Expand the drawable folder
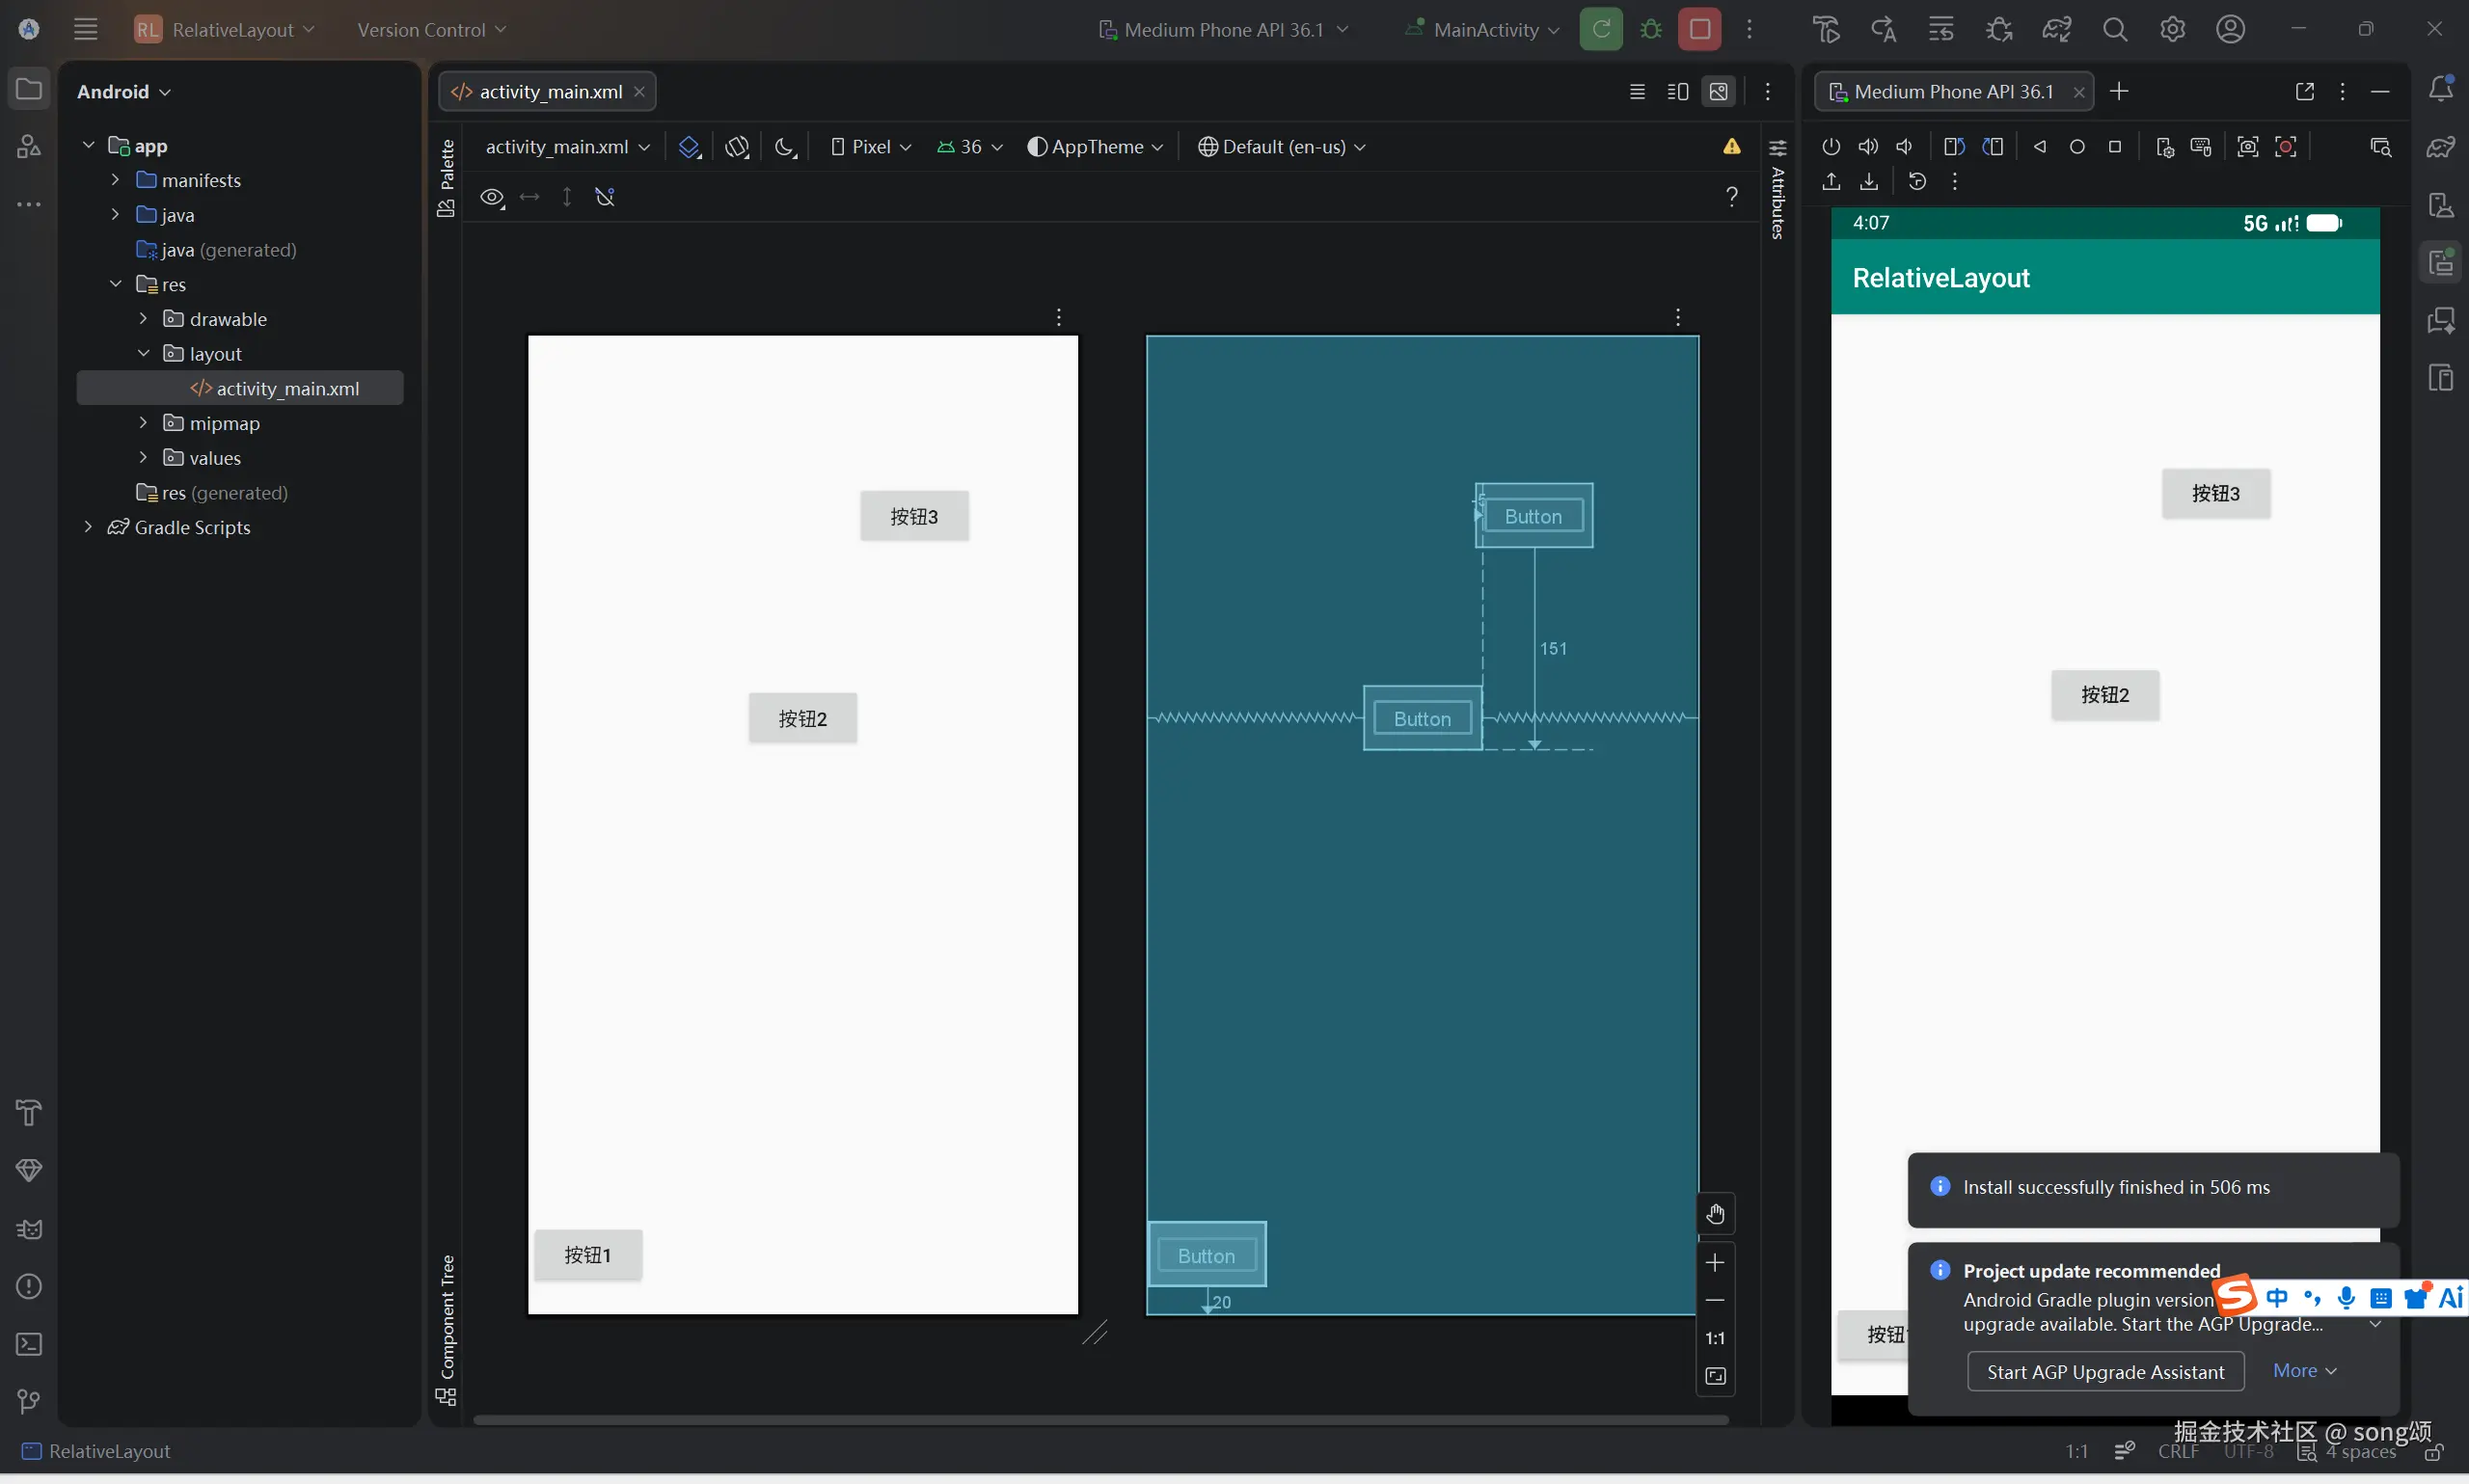Viewport: 2469px width, 1484px height. coord(143,319)
